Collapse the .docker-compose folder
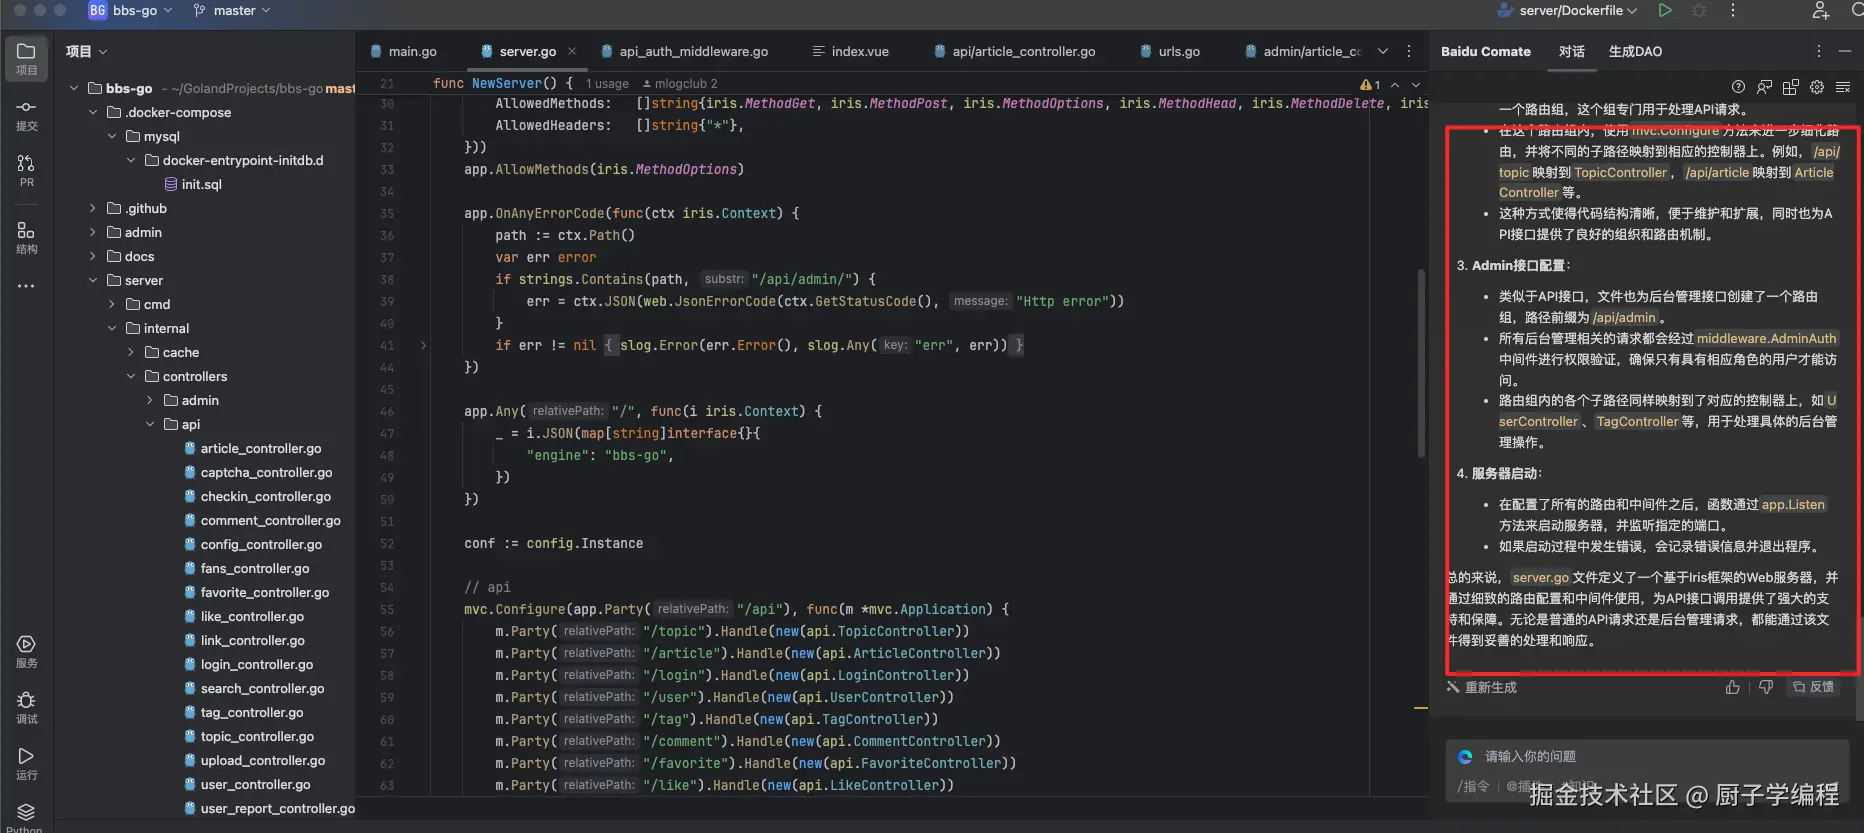Screen dimensions: 1864x833 click(x=93, y=112)
